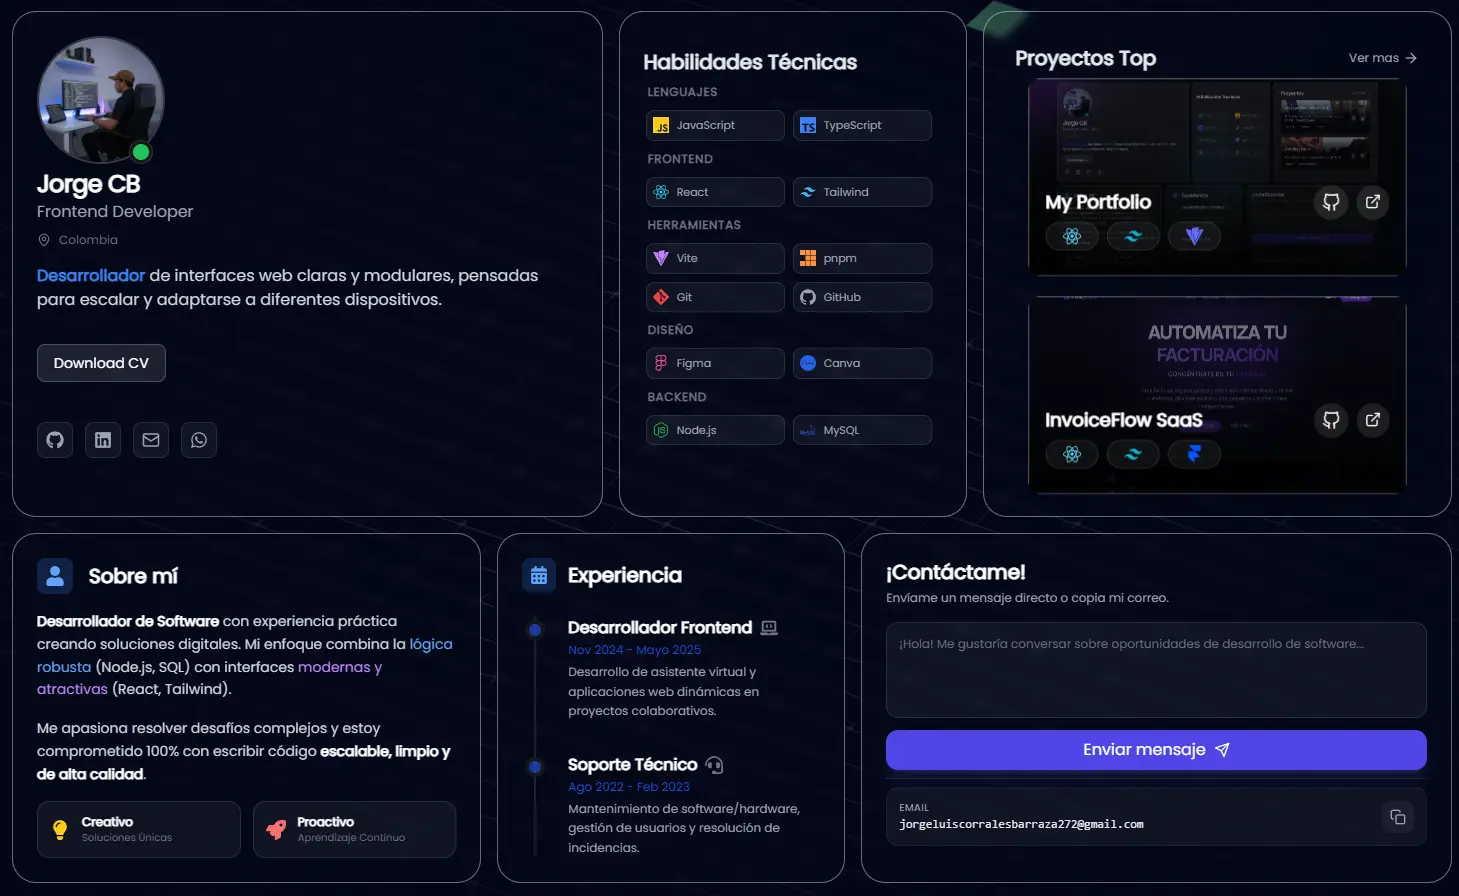
Task: Click into the contact message text area
Action: (1155, 669)
